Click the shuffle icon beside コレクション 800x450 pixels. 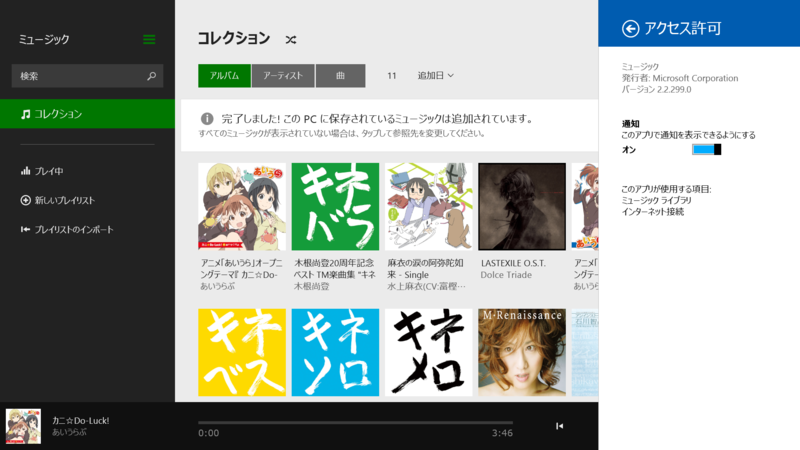(291, 39)
